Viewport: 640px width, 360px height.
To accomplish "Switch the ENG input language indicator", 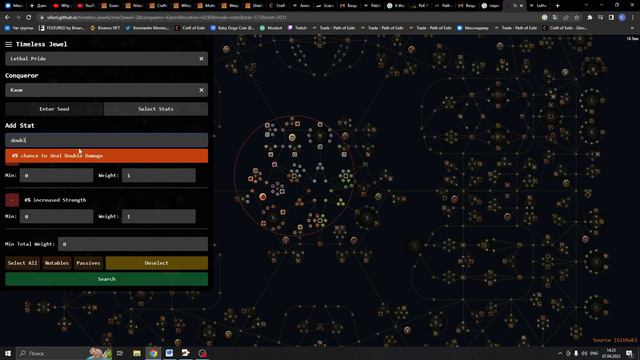I will [x=594, y=353].
